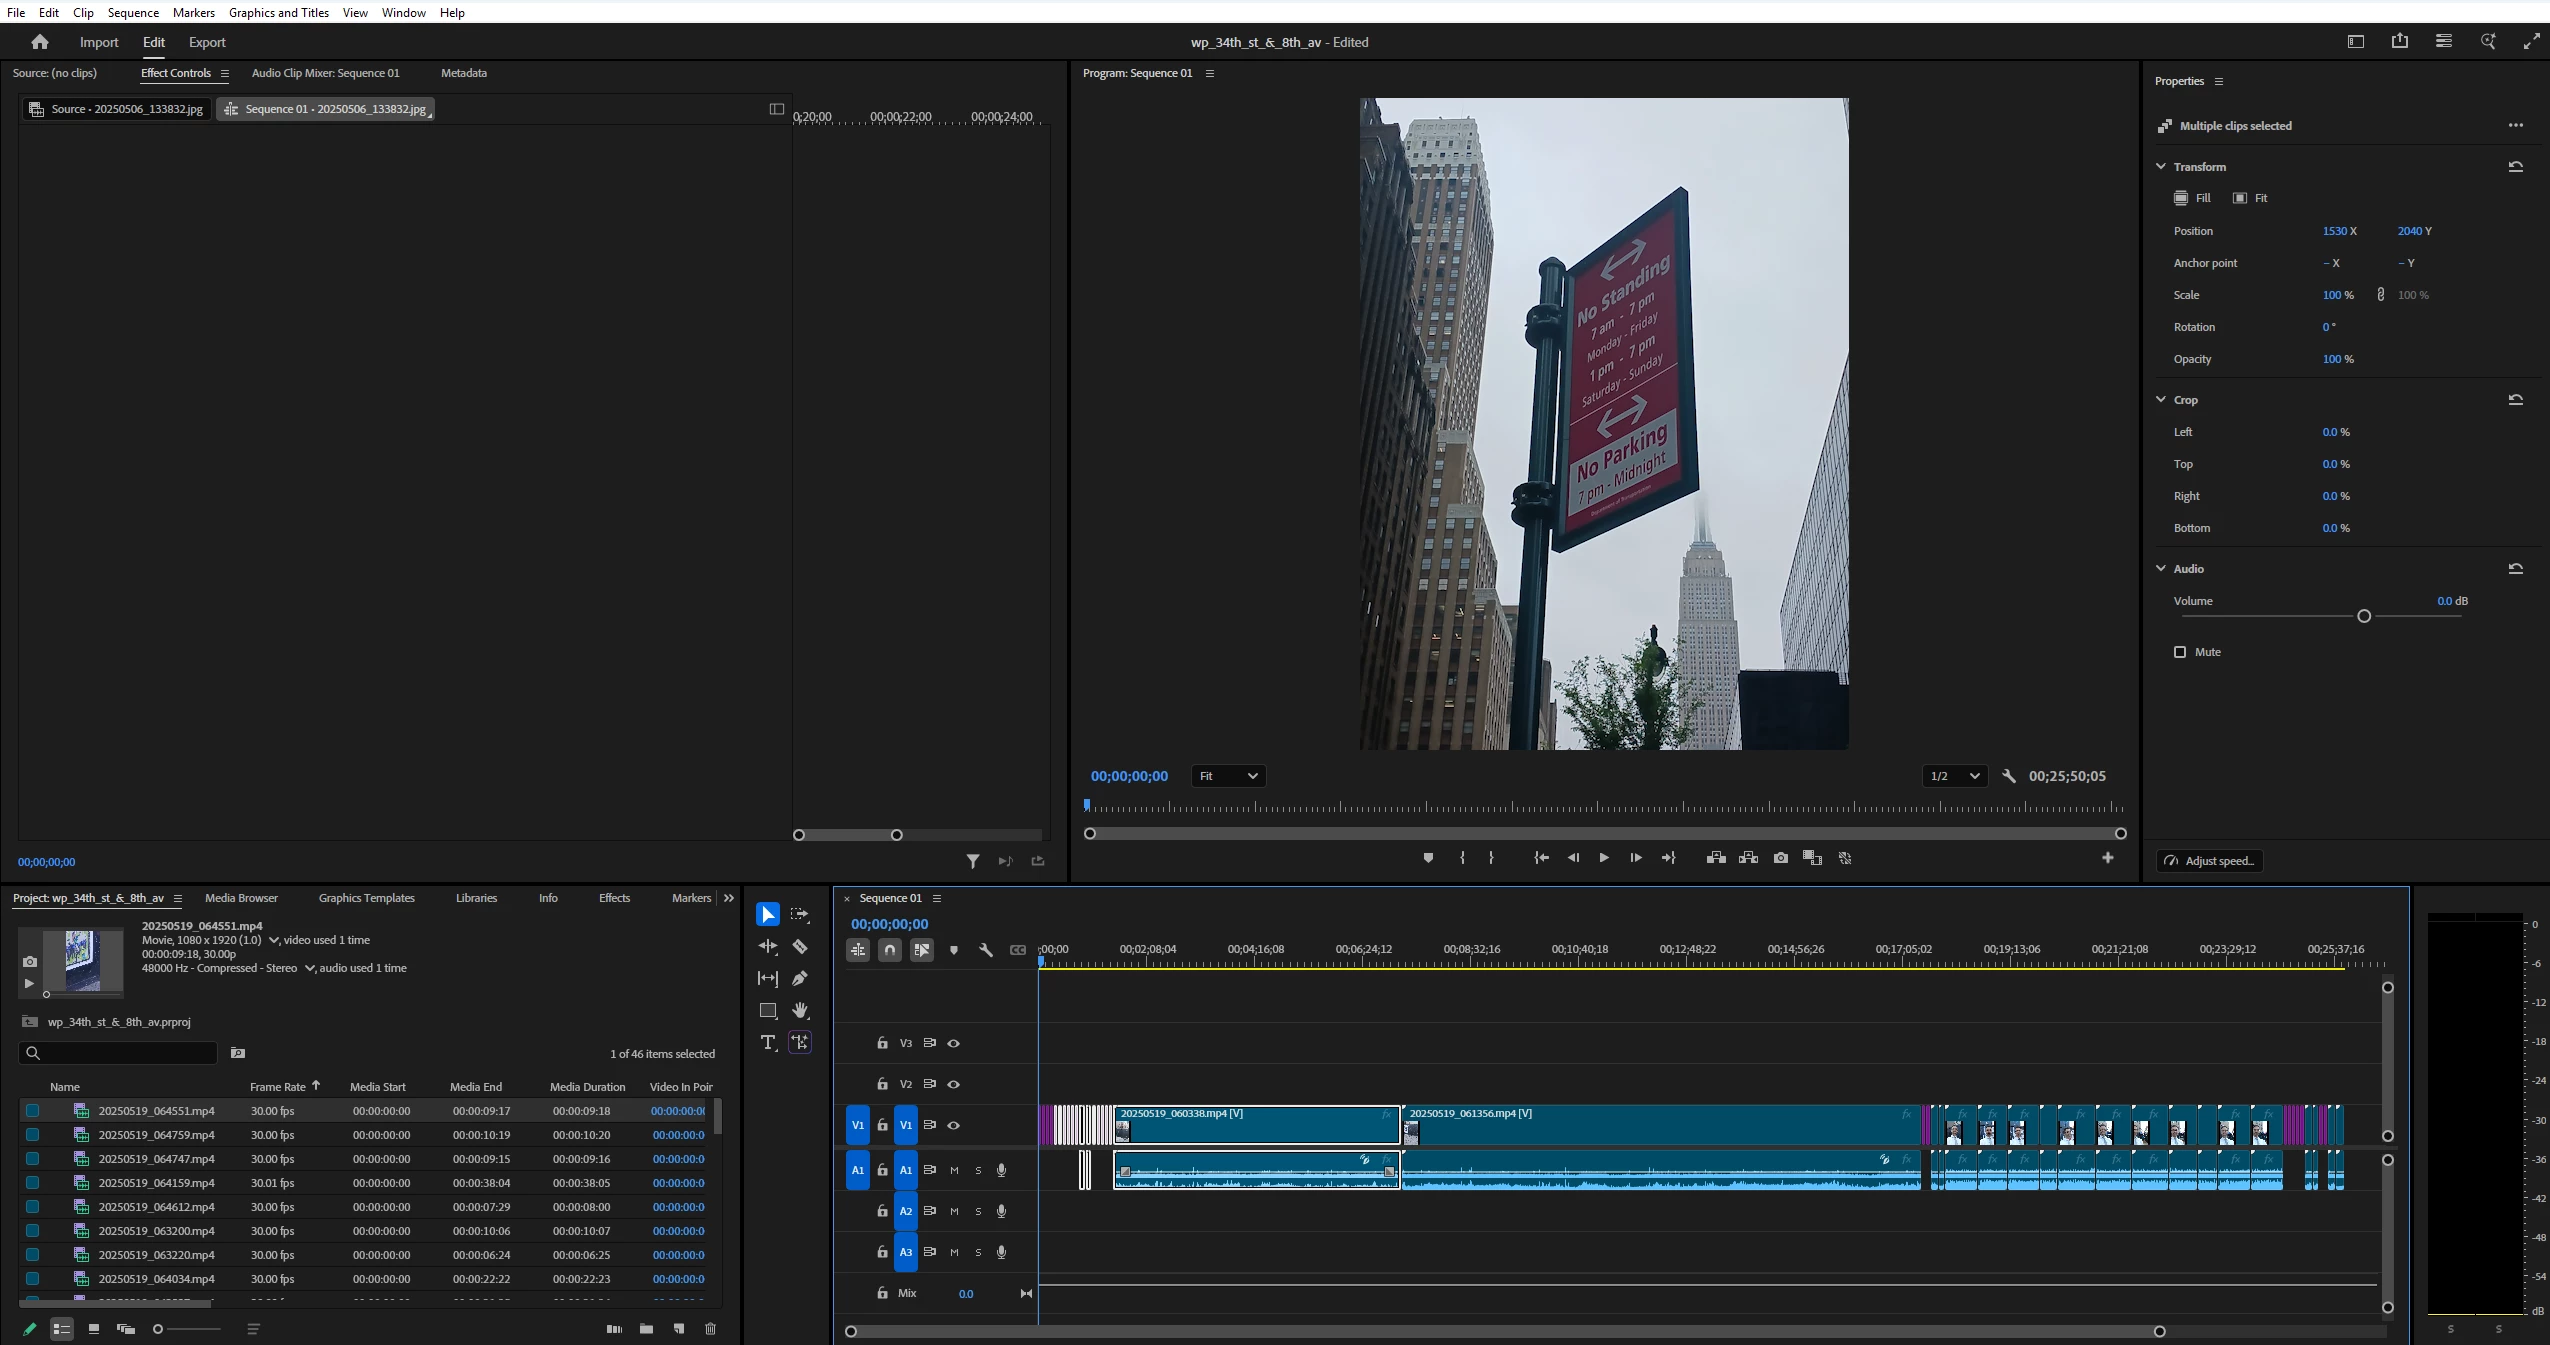Click the Add Marker icon in Program monitor

[x=1428, y=858]
